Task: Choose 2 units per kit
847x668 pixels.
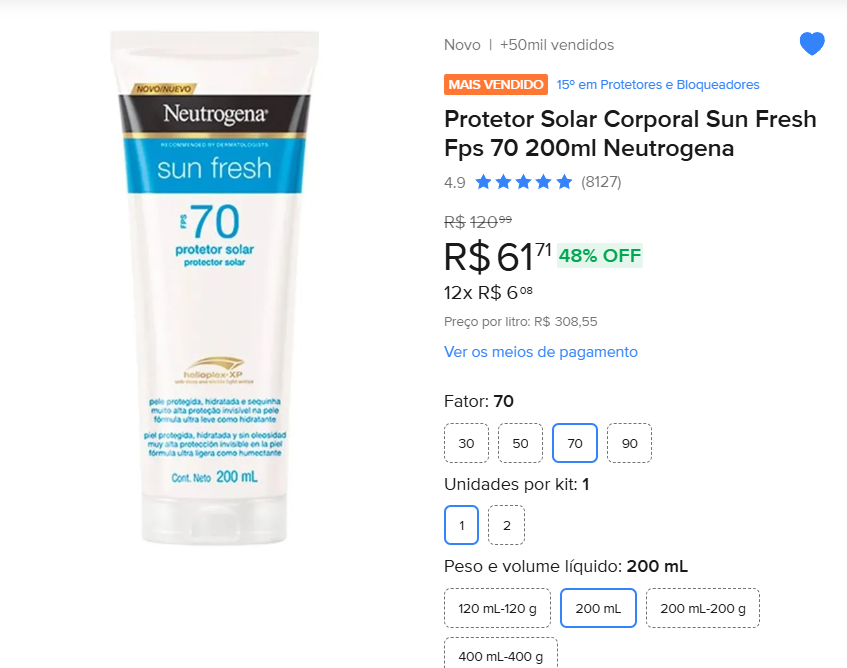Action: (x=506, y=525)
